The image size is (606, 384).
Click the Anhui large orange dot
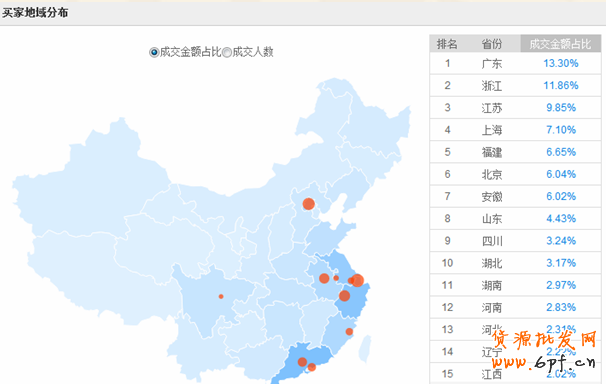(x=324, y=278)
